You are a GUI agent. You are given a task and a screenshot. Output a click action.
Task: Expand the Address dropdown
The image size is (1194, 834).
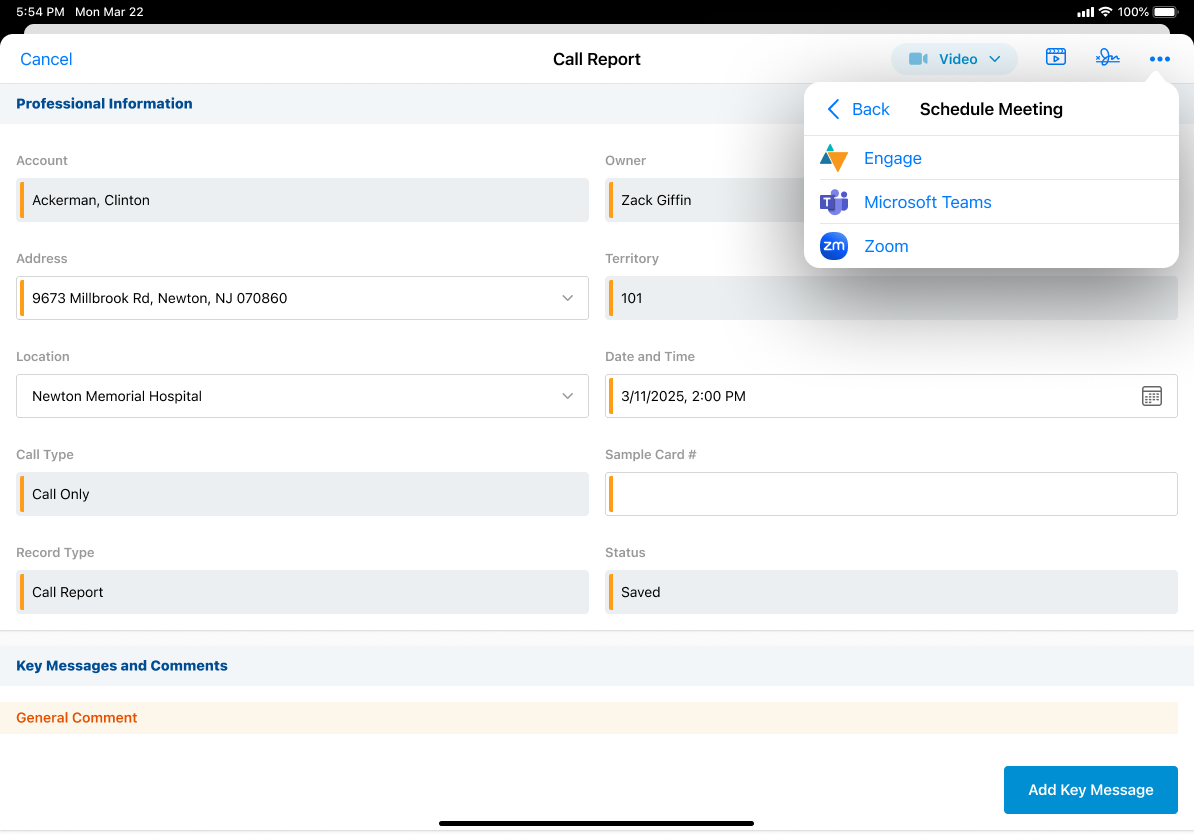(x=567, y=298)
